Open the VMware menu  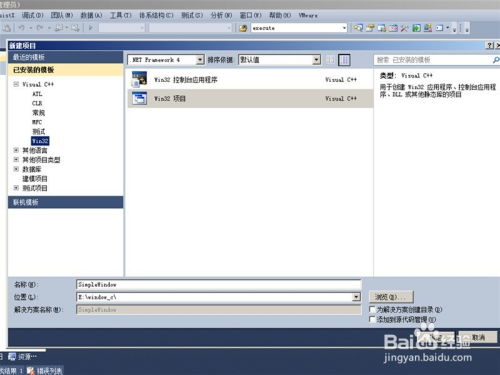308,15
